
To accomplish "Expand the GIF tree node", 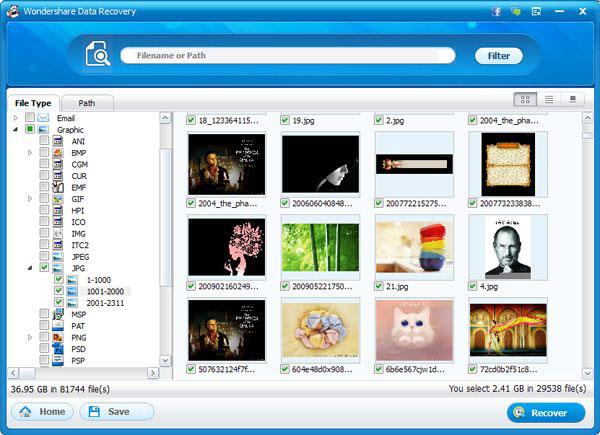I will point(29,199).
